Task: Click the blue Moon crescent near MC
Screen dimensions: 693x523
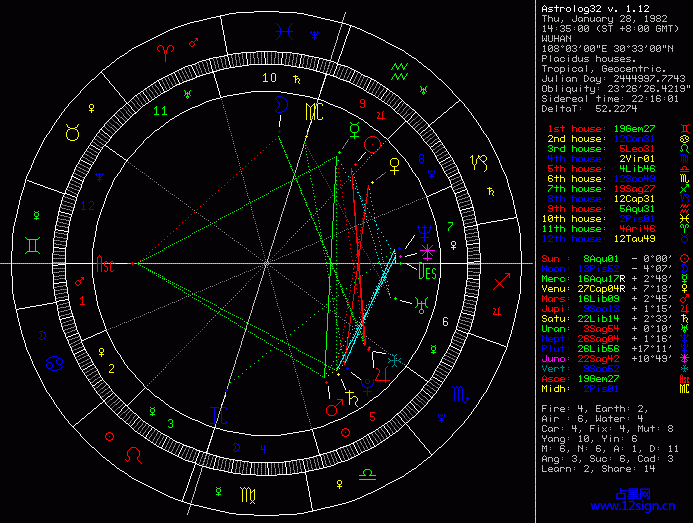Action: tap(284, 103)
